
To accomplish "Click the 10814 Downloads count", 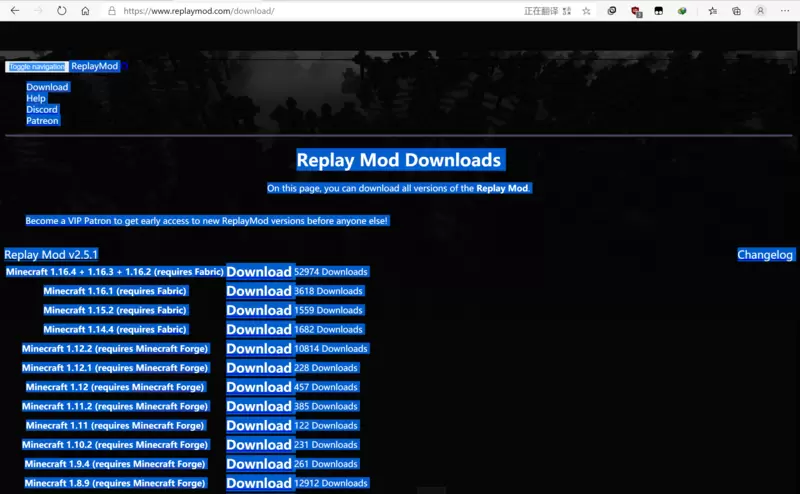I will pyautogui.click(x=331, y=349).
